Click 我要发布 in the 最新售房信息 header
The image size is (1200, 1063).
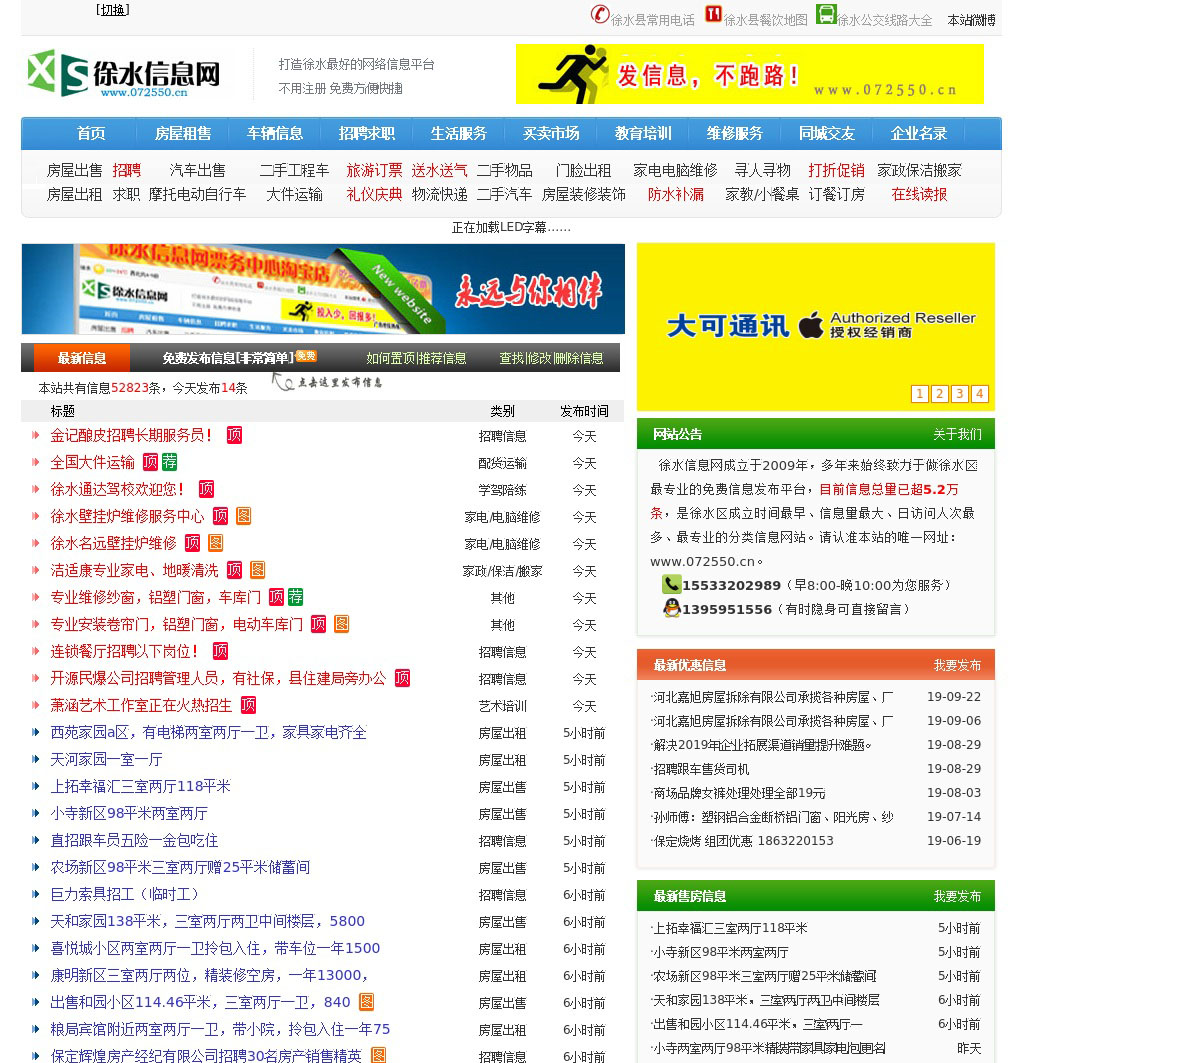[957, 896]
